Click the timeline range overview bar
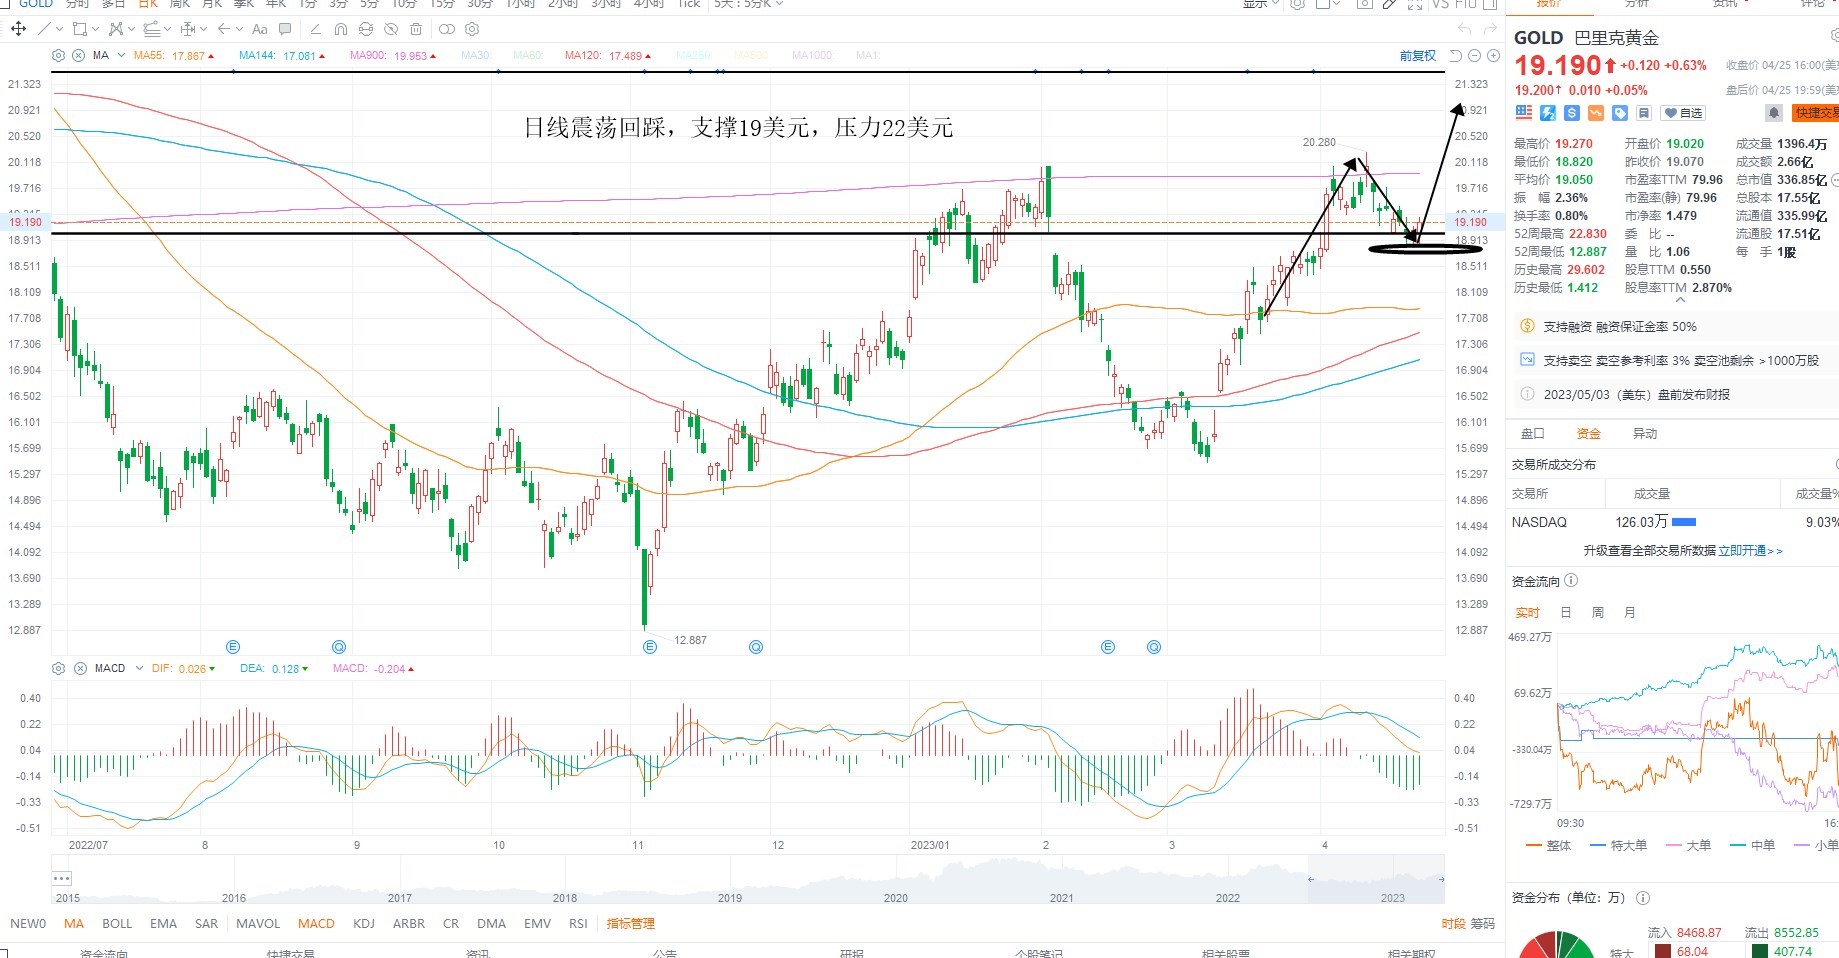The height and width of the screenshot is (958, 1839). (x=748, y=880)
